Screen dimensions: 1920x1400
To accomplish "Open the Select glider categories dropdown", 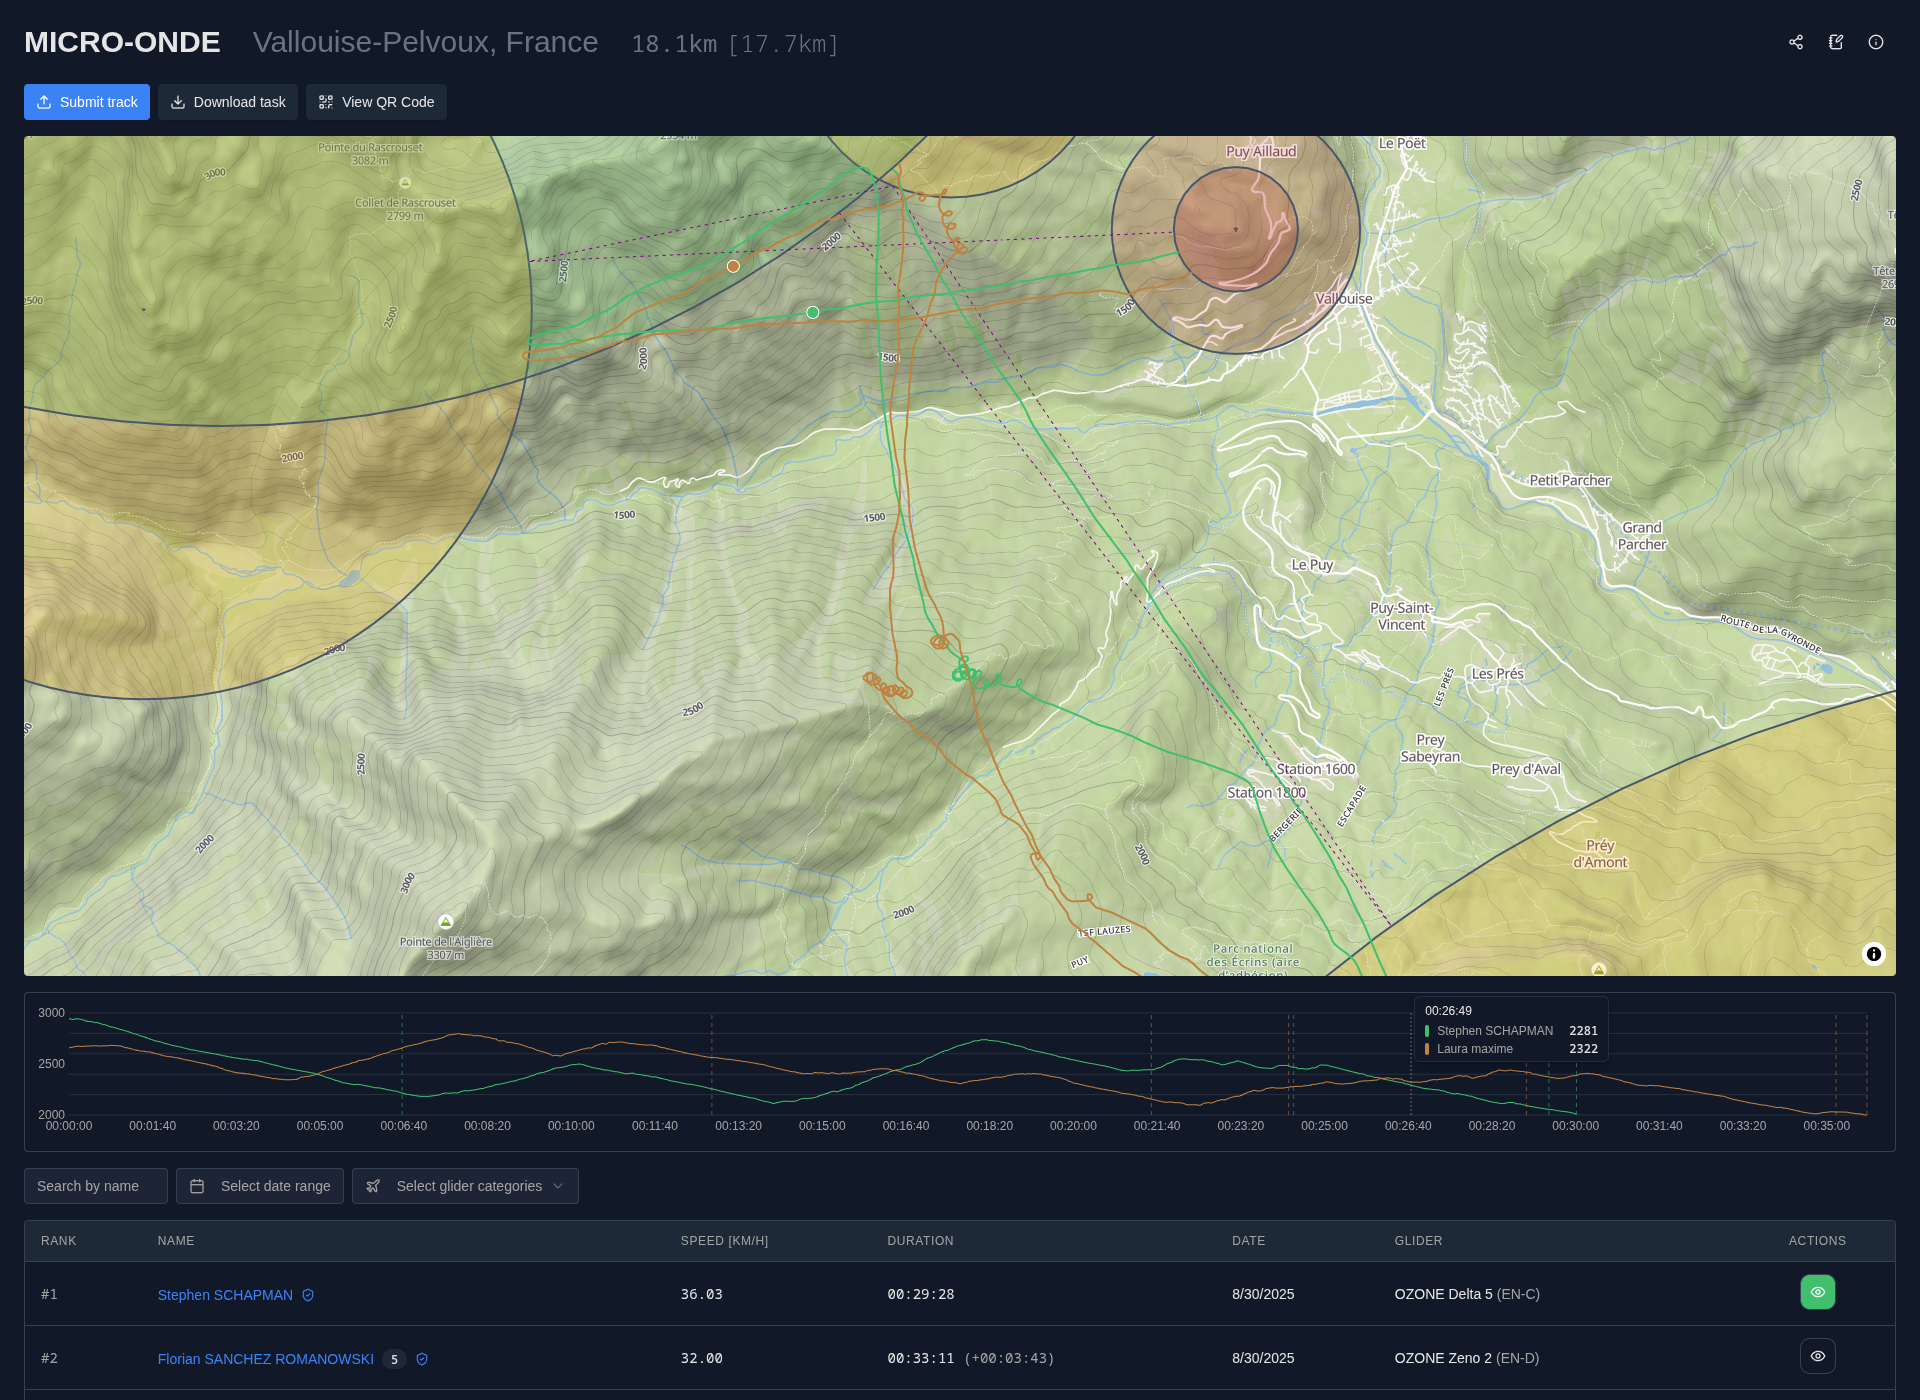I will point(465,1186).
